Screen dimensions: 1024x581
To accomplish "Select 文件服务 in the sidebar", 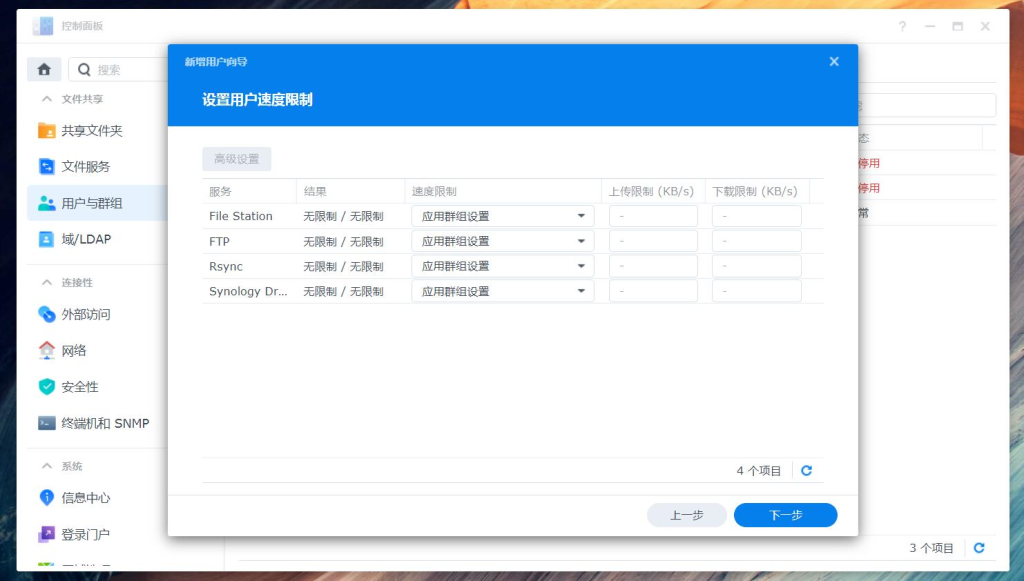I will pos(82,166).
